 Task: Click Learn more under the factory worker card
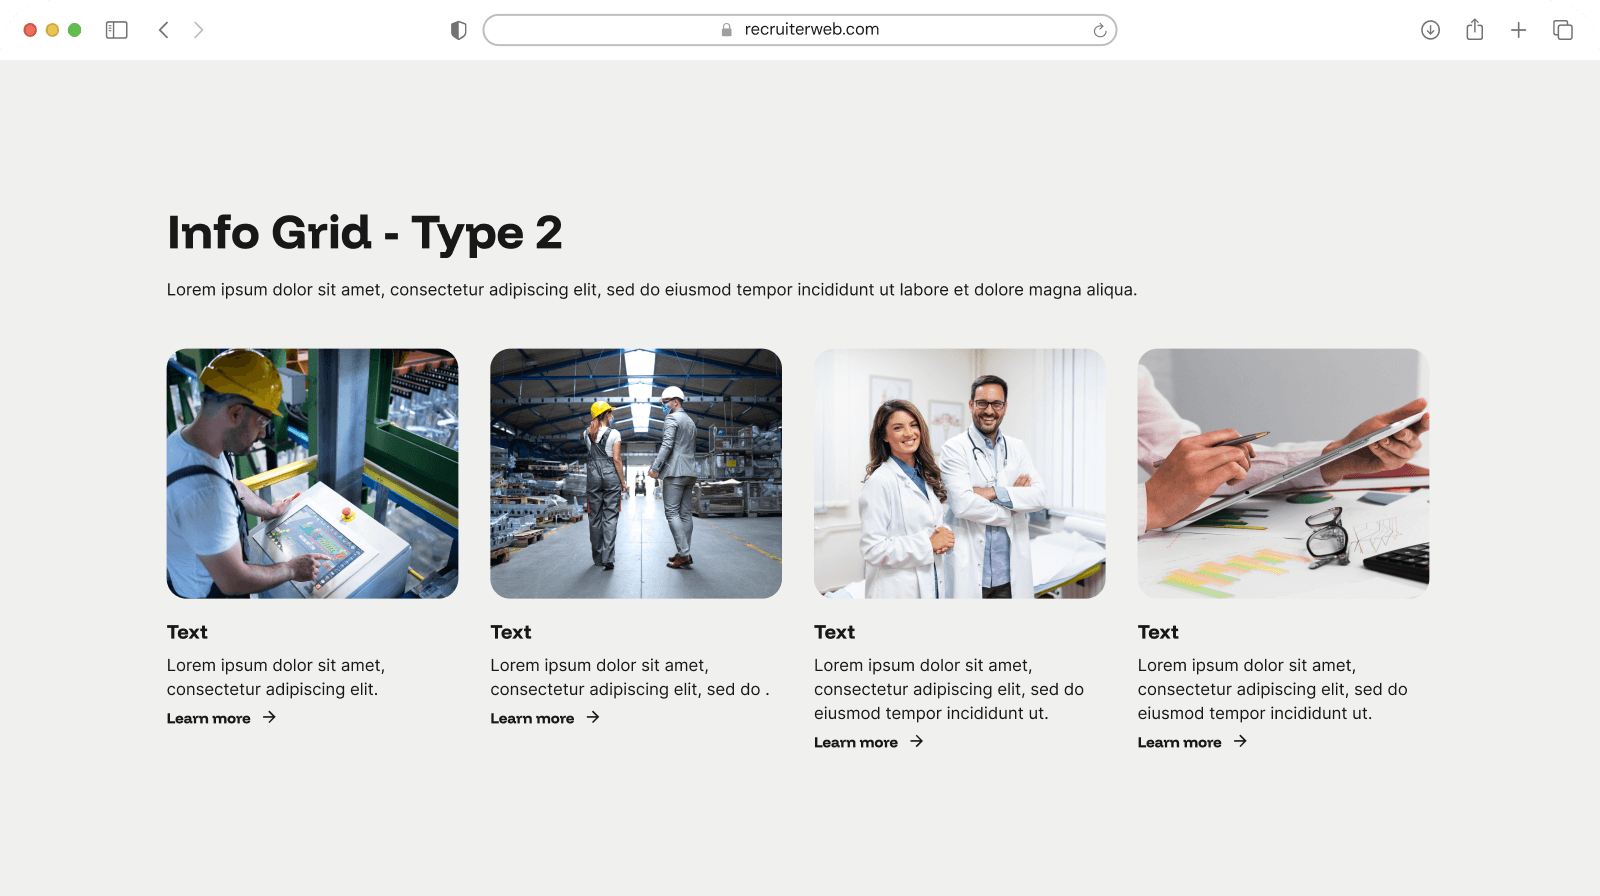pyautogui.click(x=209, y=718)
